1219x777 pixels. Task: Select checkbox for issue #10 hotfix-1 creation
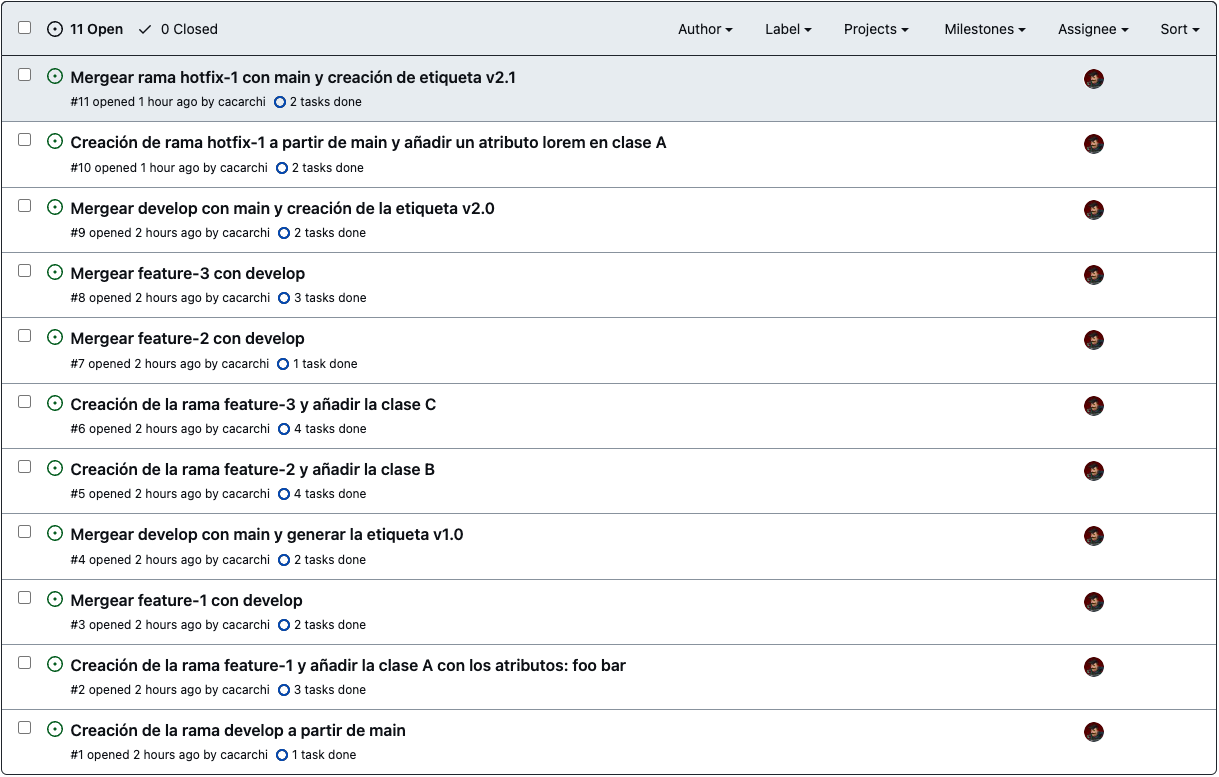coord(25,139)
